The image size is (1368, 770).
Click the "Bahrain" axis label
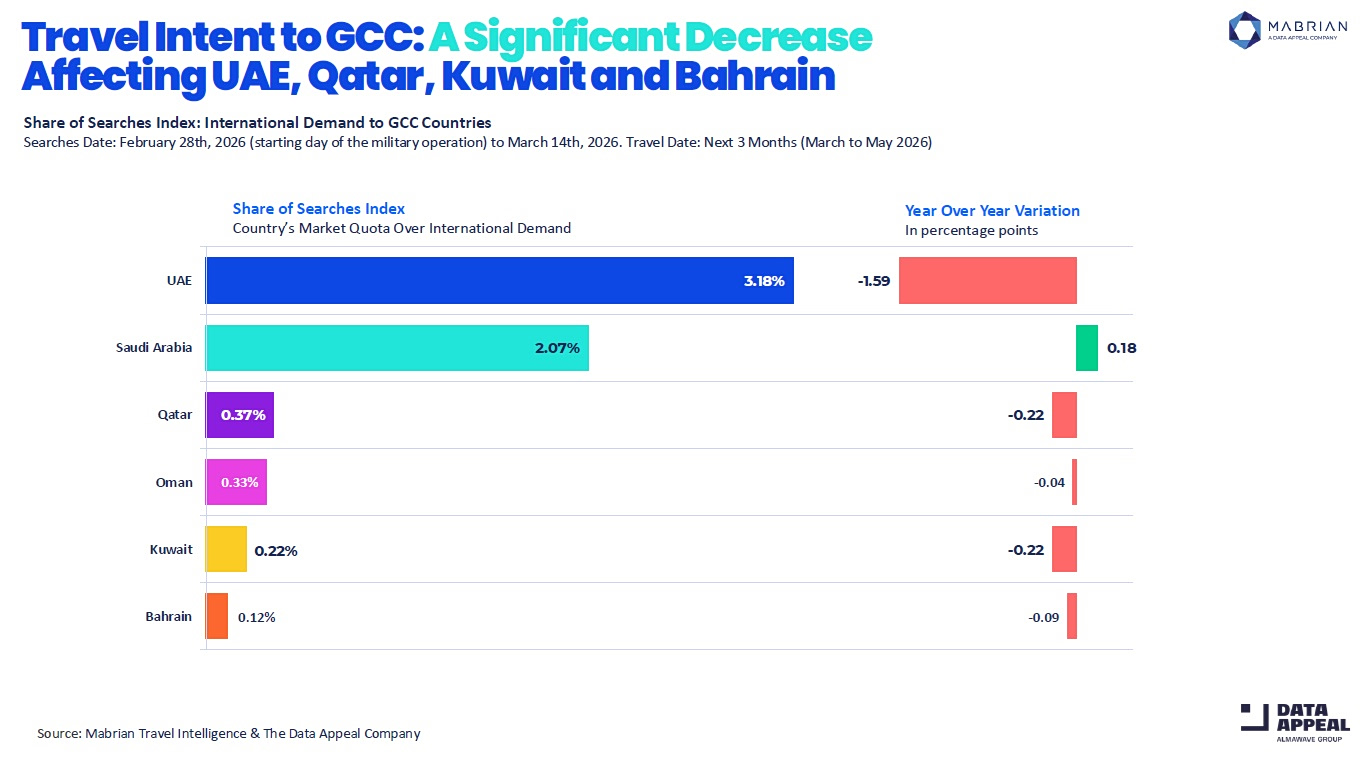168,616
